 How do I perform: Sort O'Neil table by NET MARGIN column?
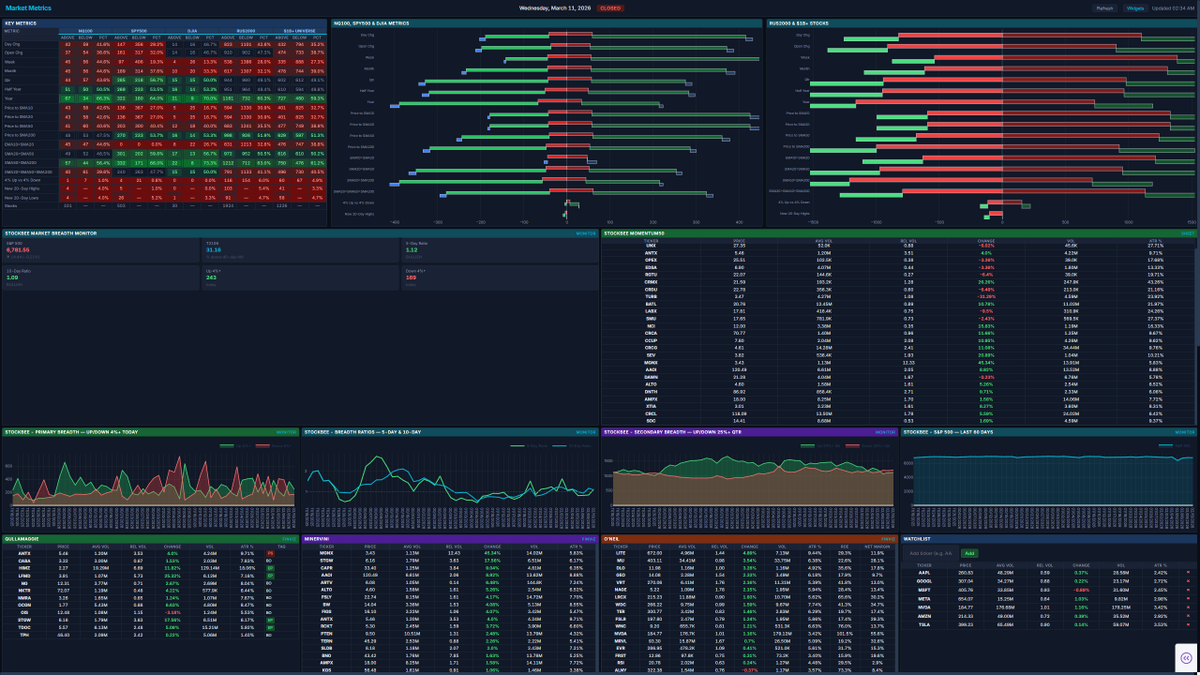pyautogui.click(x=878, y=546)
